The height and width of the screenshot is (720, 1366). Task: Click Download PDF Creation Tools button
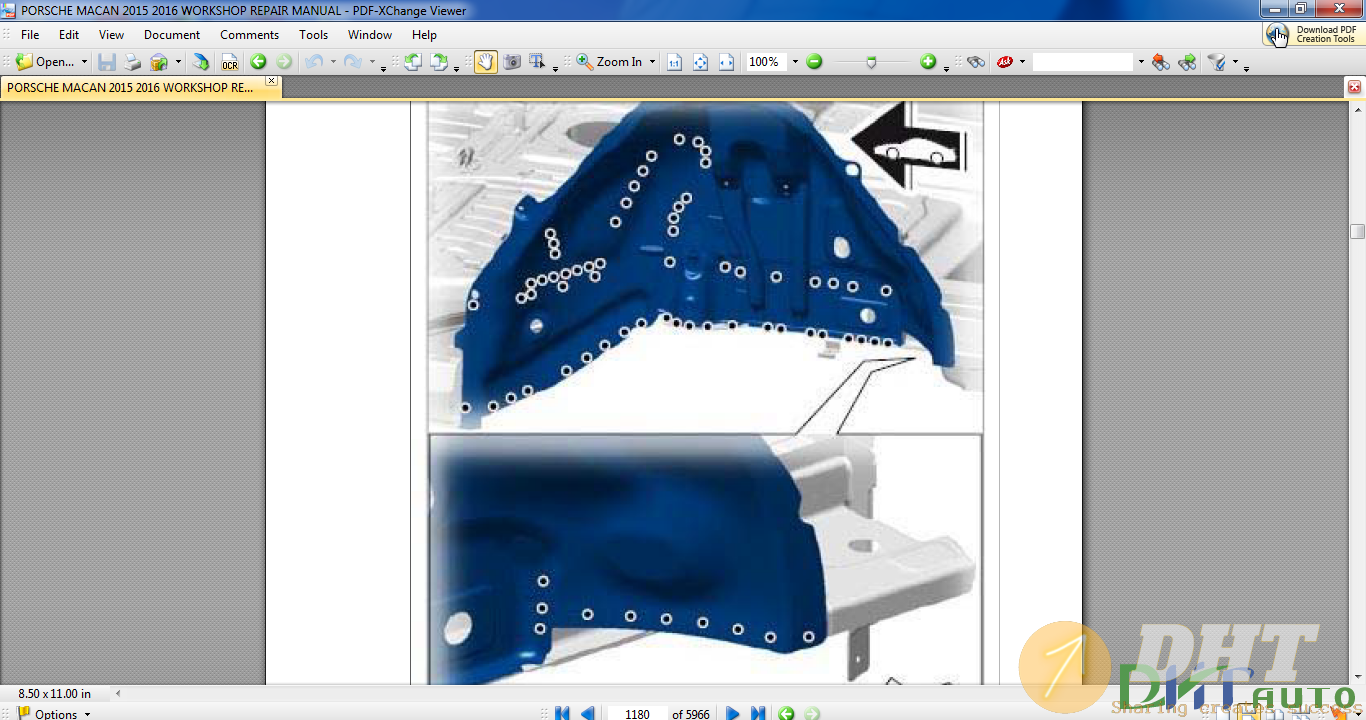[1314, 34]
